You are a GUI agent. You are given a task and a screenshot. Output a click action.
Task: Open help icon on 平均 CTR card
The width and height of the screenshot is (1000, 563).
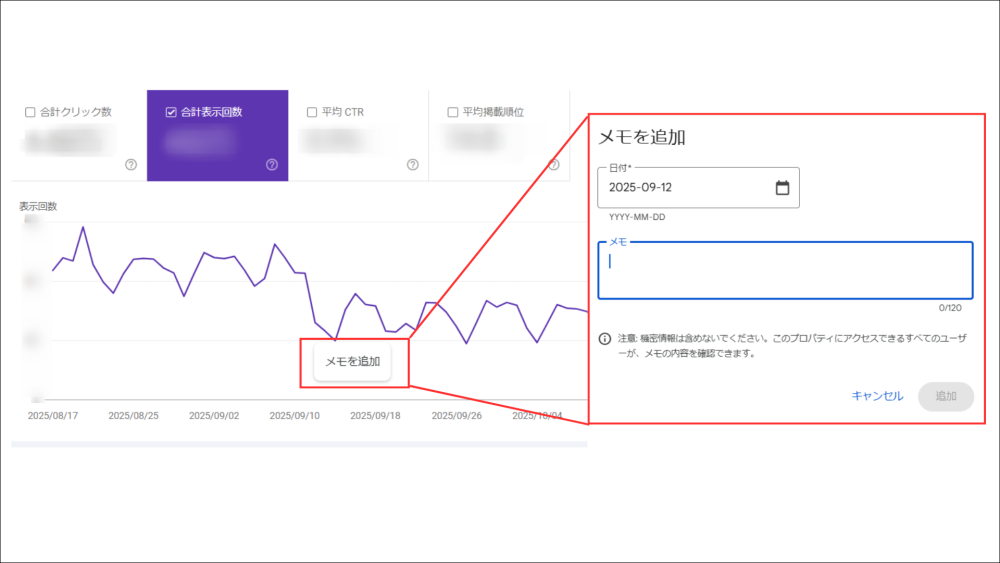coord(413,165)
